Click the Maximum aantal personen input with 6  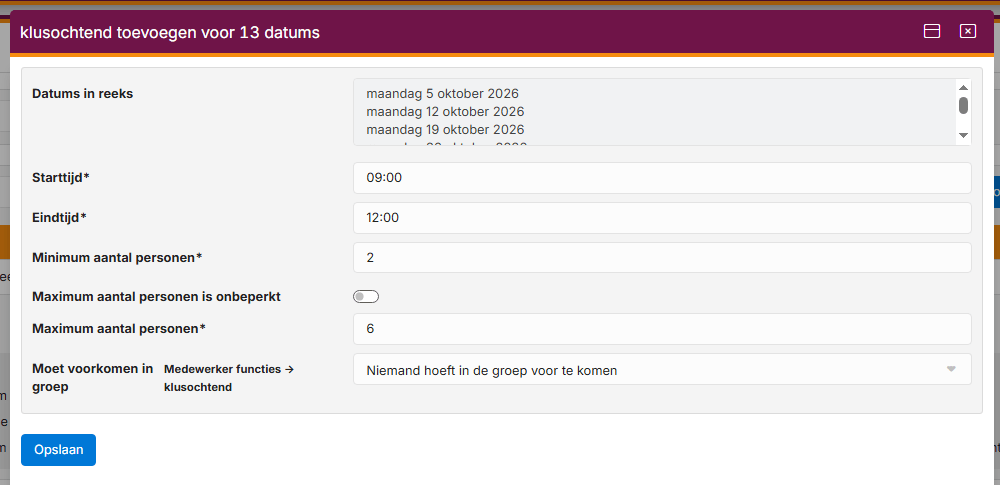point(662,329)
